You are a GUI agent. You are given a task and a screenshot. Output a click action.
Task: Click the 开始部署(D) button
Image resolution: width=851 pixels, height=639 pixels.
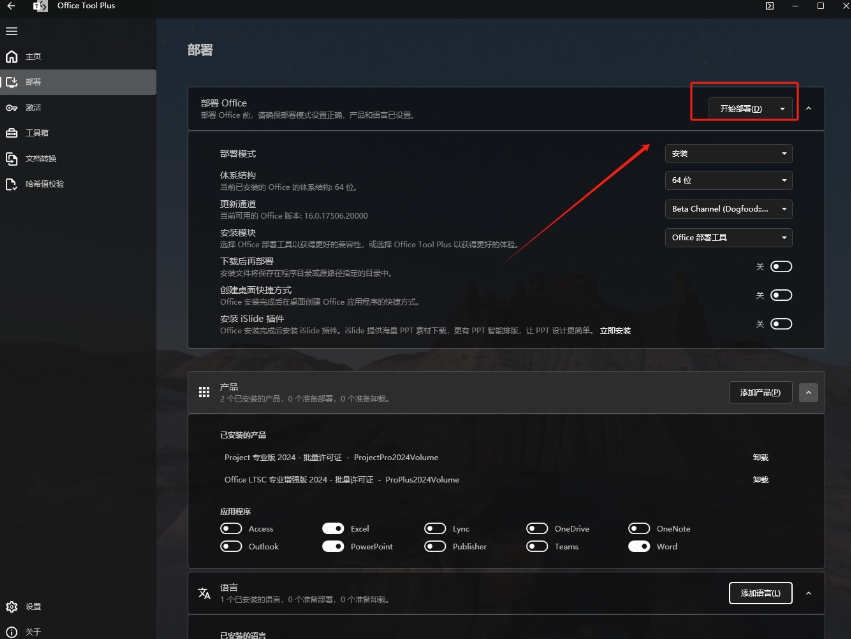click(740, 109)
